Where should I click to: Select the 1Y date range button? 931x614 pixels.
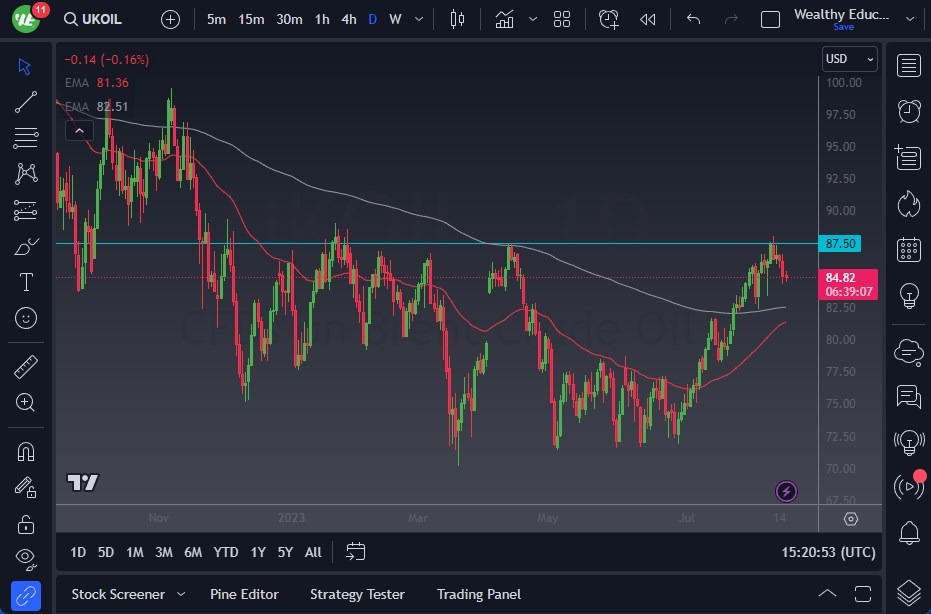[x=258, y=551]
